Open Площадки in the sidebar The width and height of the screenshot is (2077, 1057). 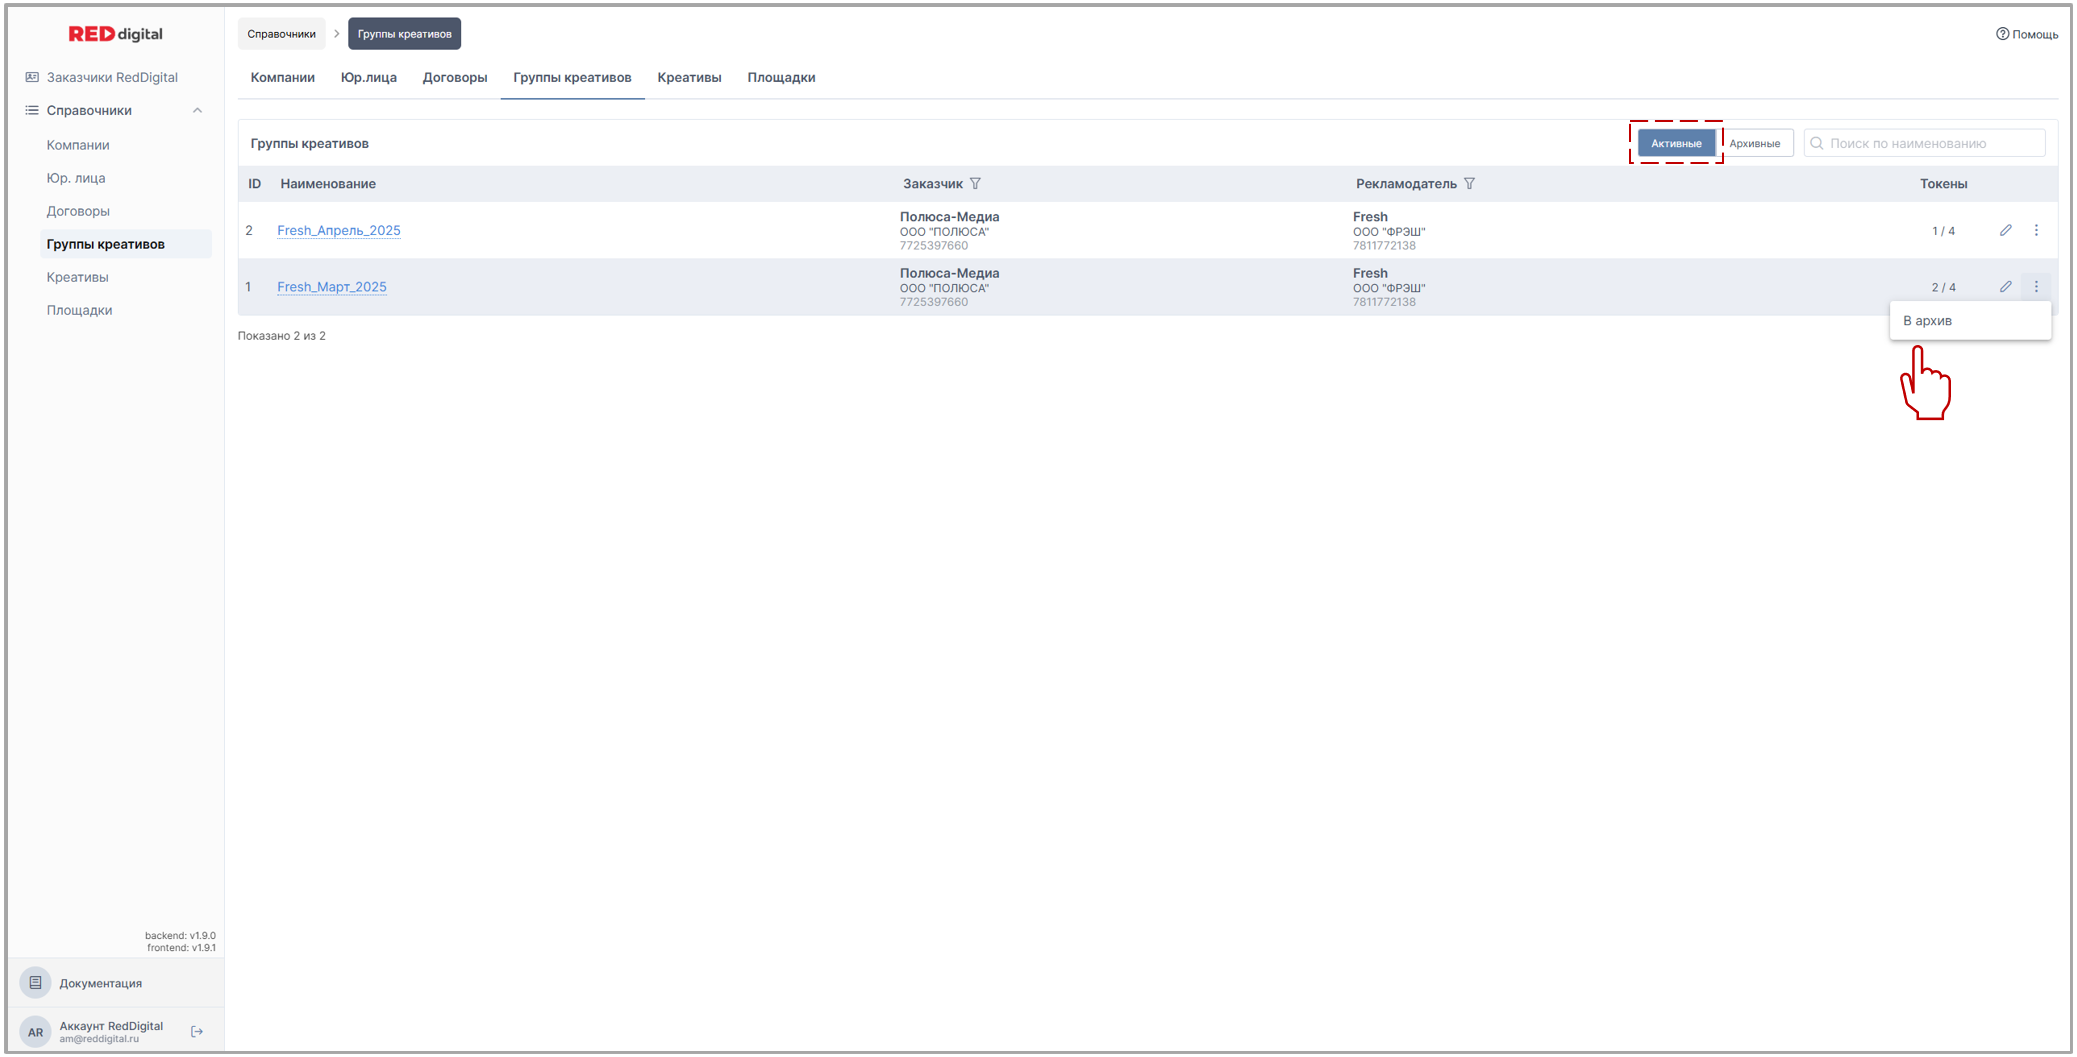pos(79,310)
